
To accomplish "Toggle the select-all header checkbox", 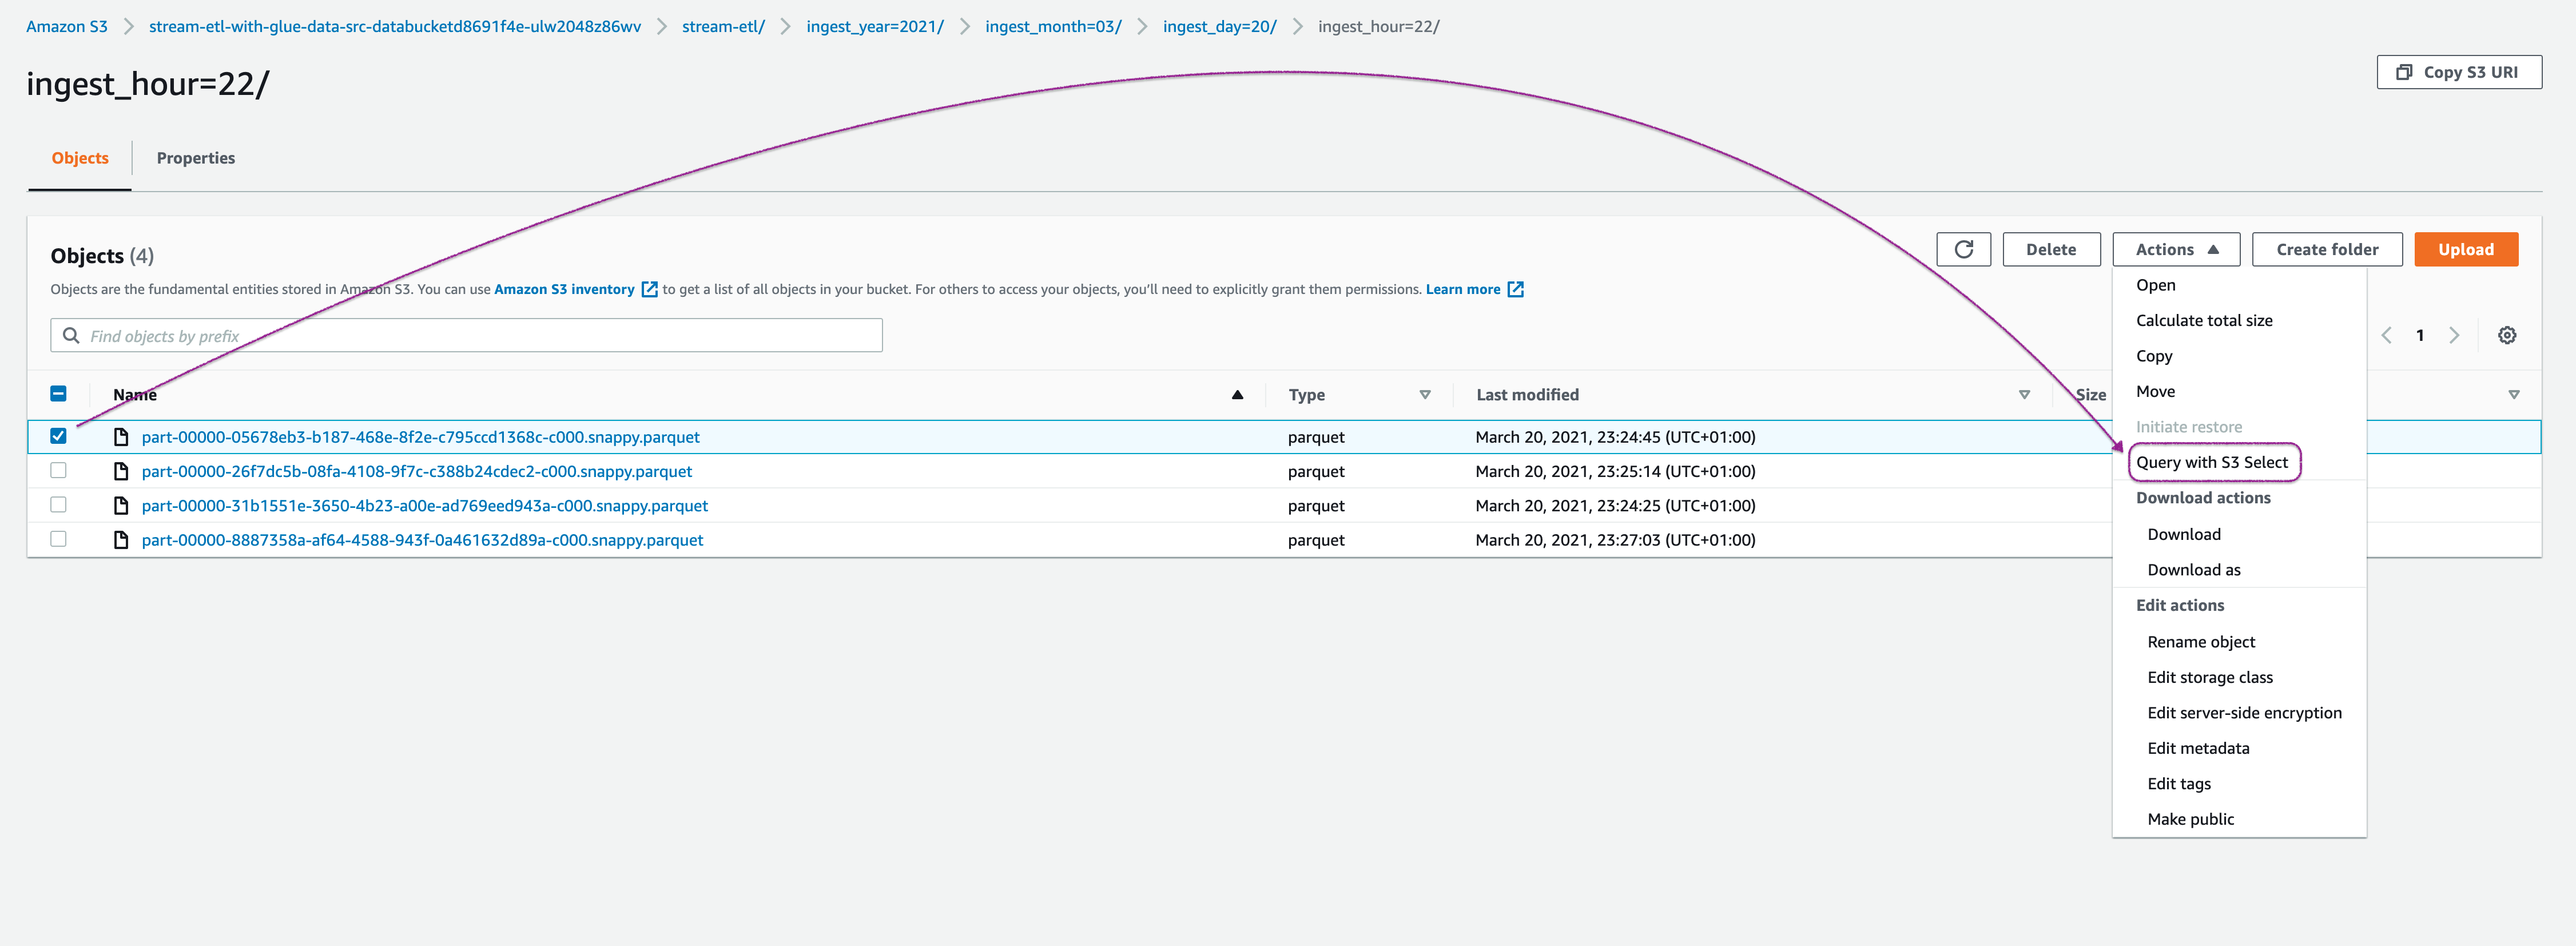I will [x=58, y=394].
